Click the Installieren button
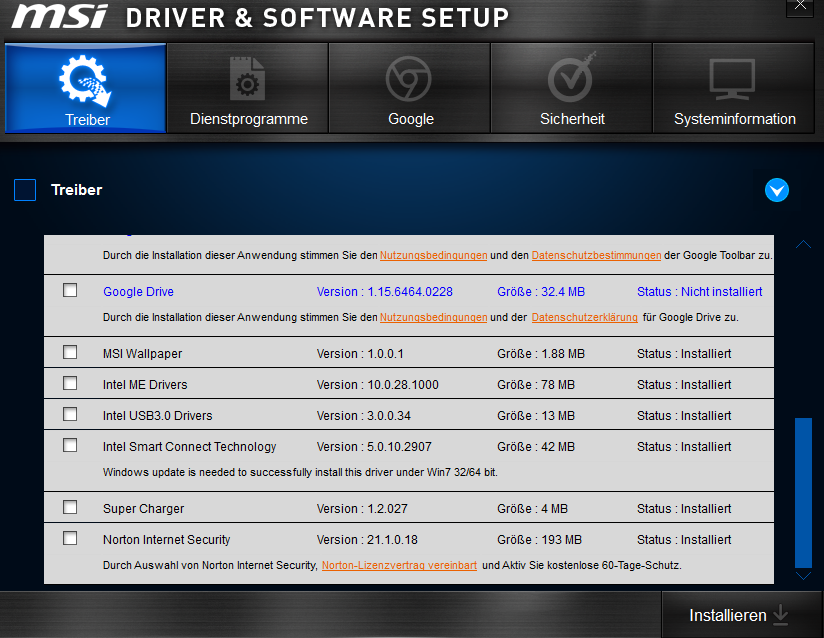This screenshot has height=638, width=824. click(x=741, y=615)
